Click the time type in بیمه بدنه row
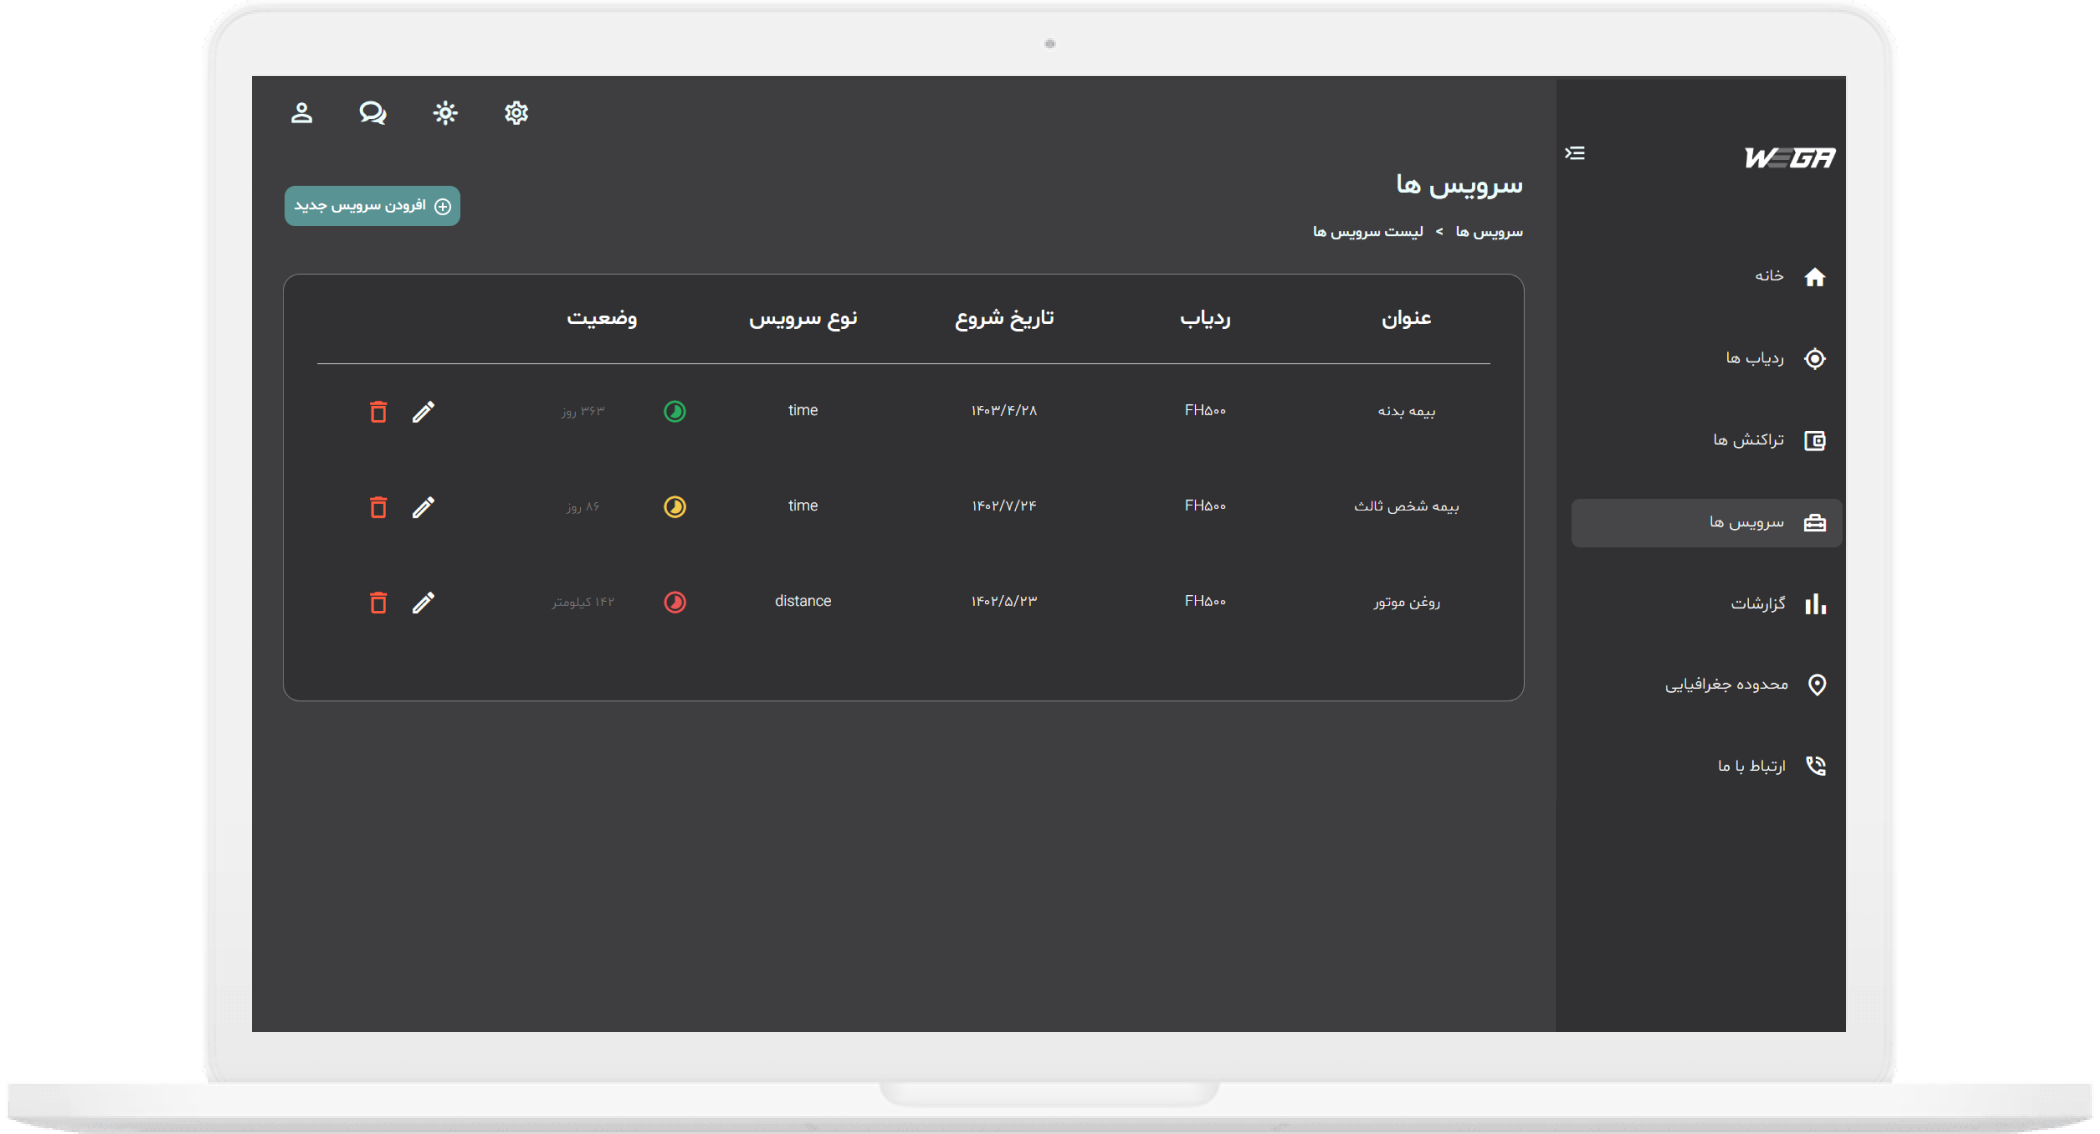The image size is (2100, 1134). click(803, 410)
